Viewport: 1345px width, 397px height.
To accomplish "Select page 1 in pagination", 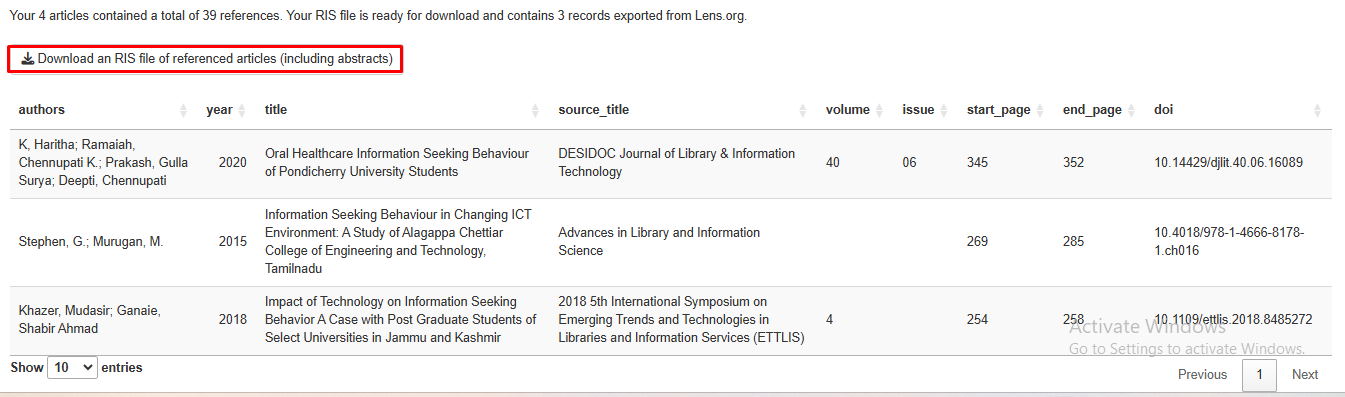I will [x=1259, y=375].
